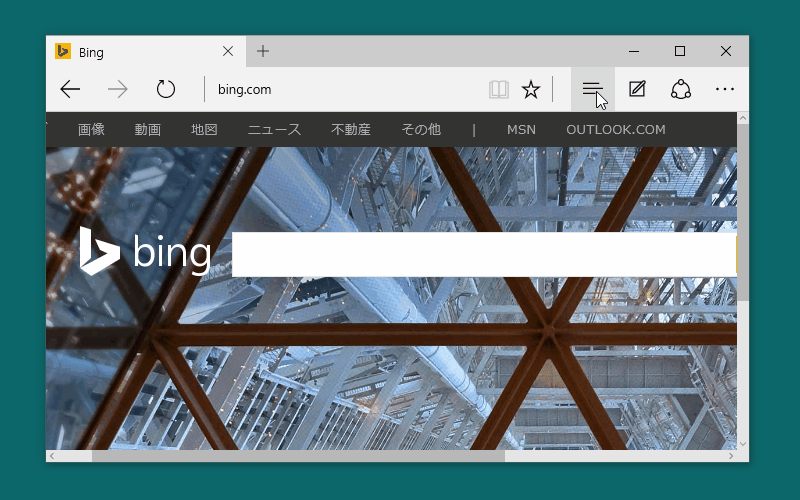800x500 pixels.
Task: Make a Web Note
Action: point(637,89)
